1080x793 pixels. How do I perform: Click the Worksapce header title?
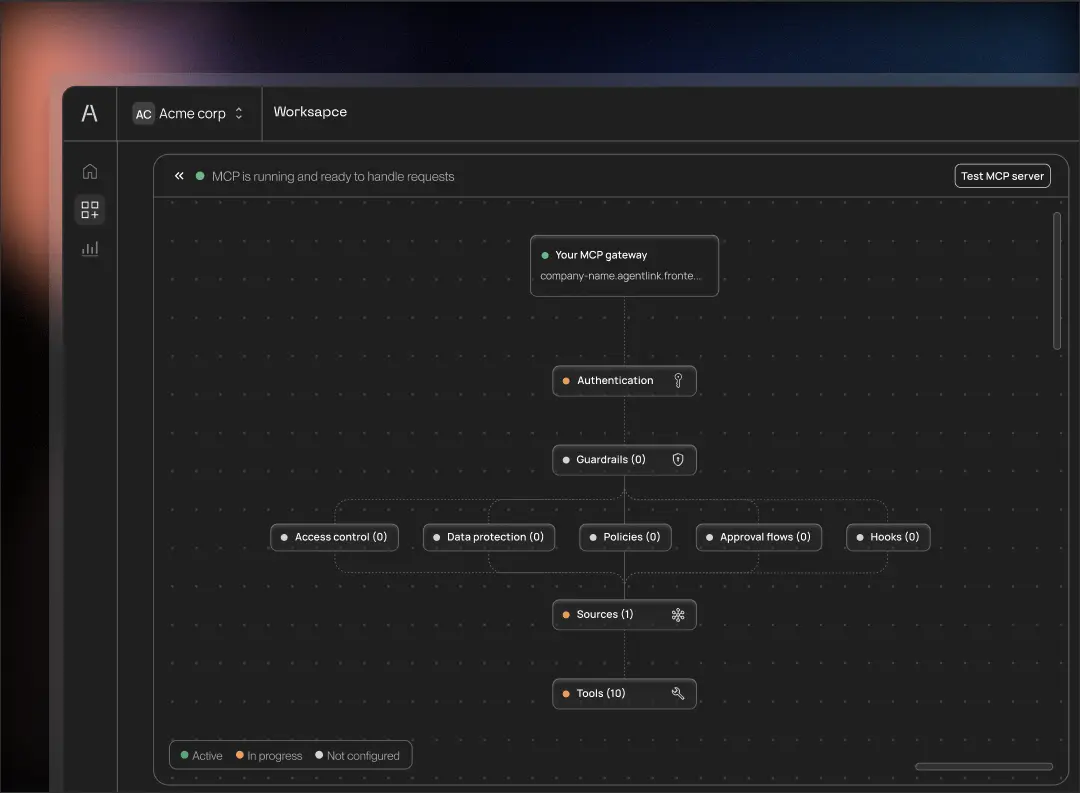(x=310, y=112)
